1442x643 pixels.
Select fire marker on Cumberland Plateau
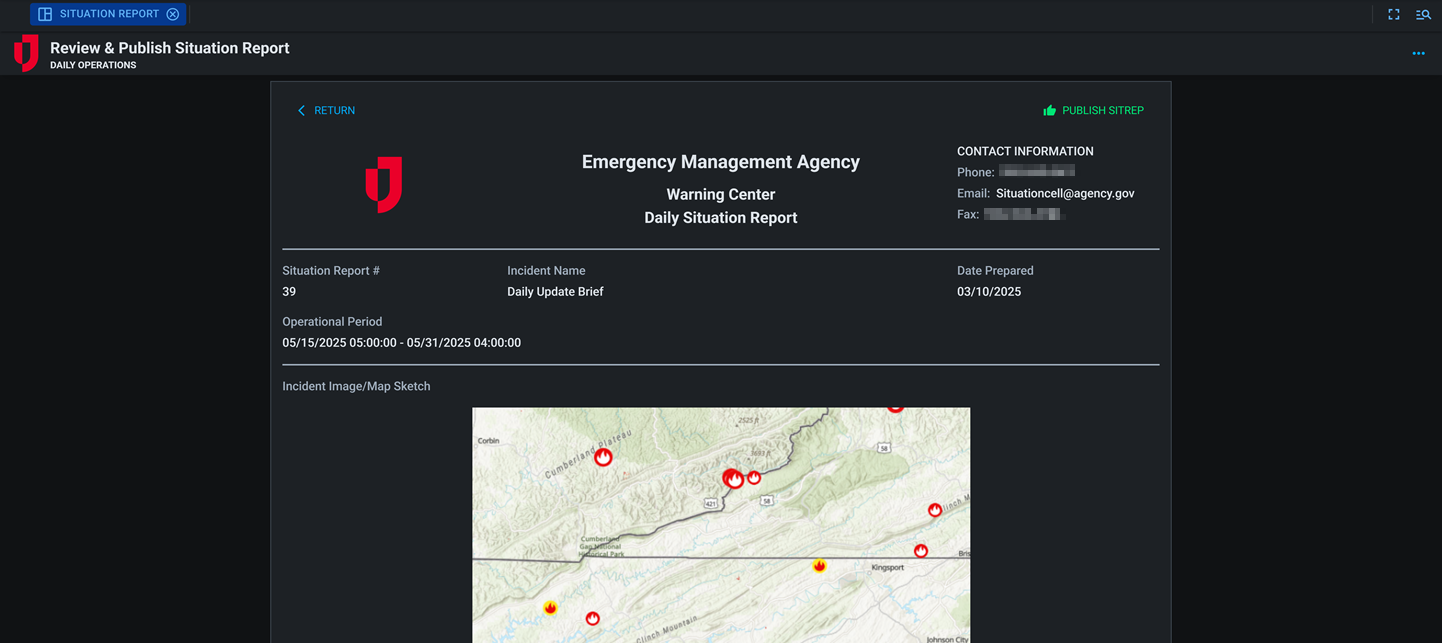click(x=603, y=457)
